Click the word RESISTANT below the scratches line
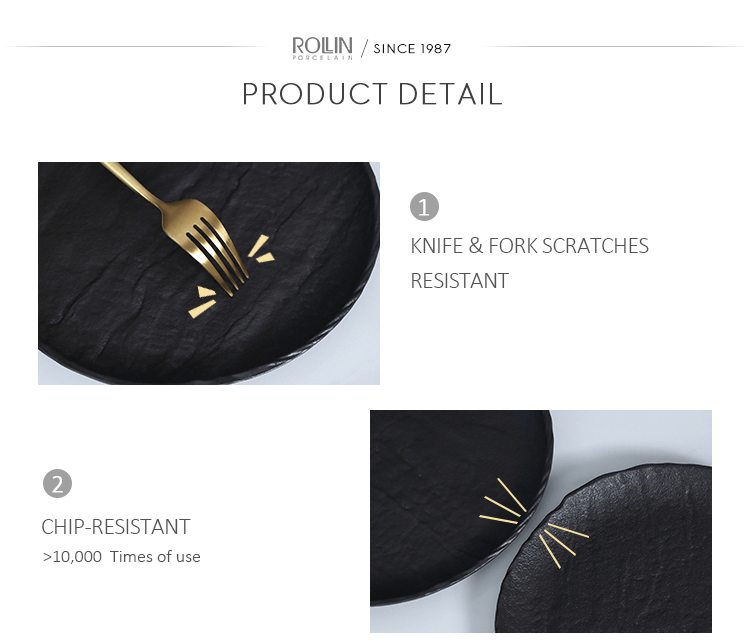The height and width of the screenshot is (642, 750). pyautogui.click(x=459, y=281)
